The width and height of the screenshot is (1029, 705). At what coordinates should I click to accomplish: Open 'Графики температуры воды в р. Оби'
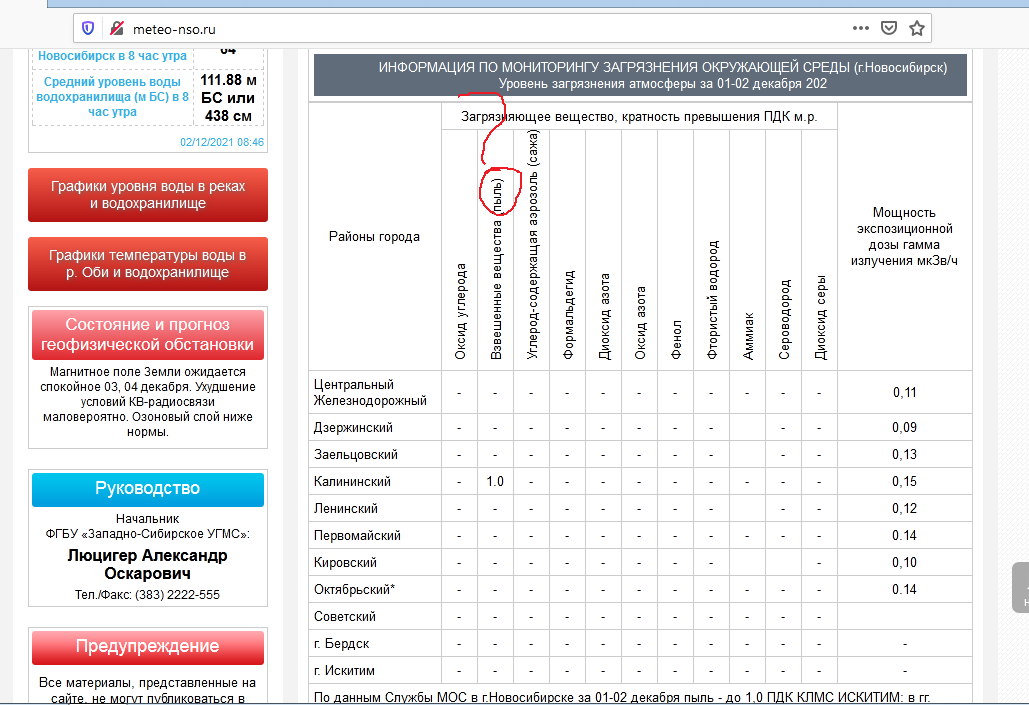147,263
